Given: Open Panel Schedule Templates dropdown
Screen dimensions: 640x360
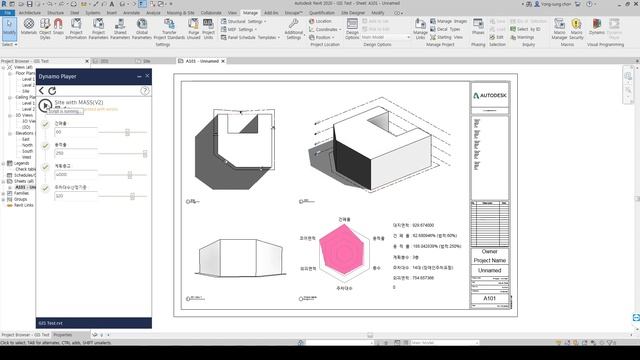Looking at the screenshot, I should click(x=250, y=37).
